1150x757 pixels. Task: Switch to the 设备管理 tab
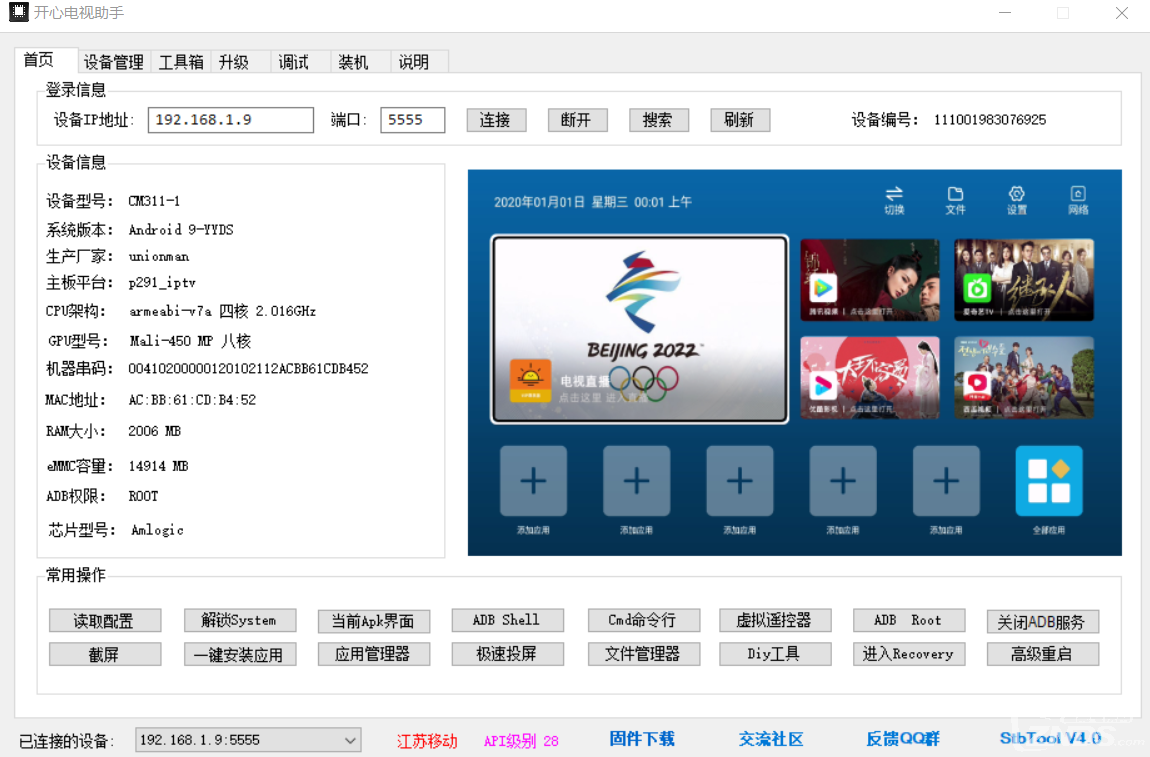pos(114,62)
